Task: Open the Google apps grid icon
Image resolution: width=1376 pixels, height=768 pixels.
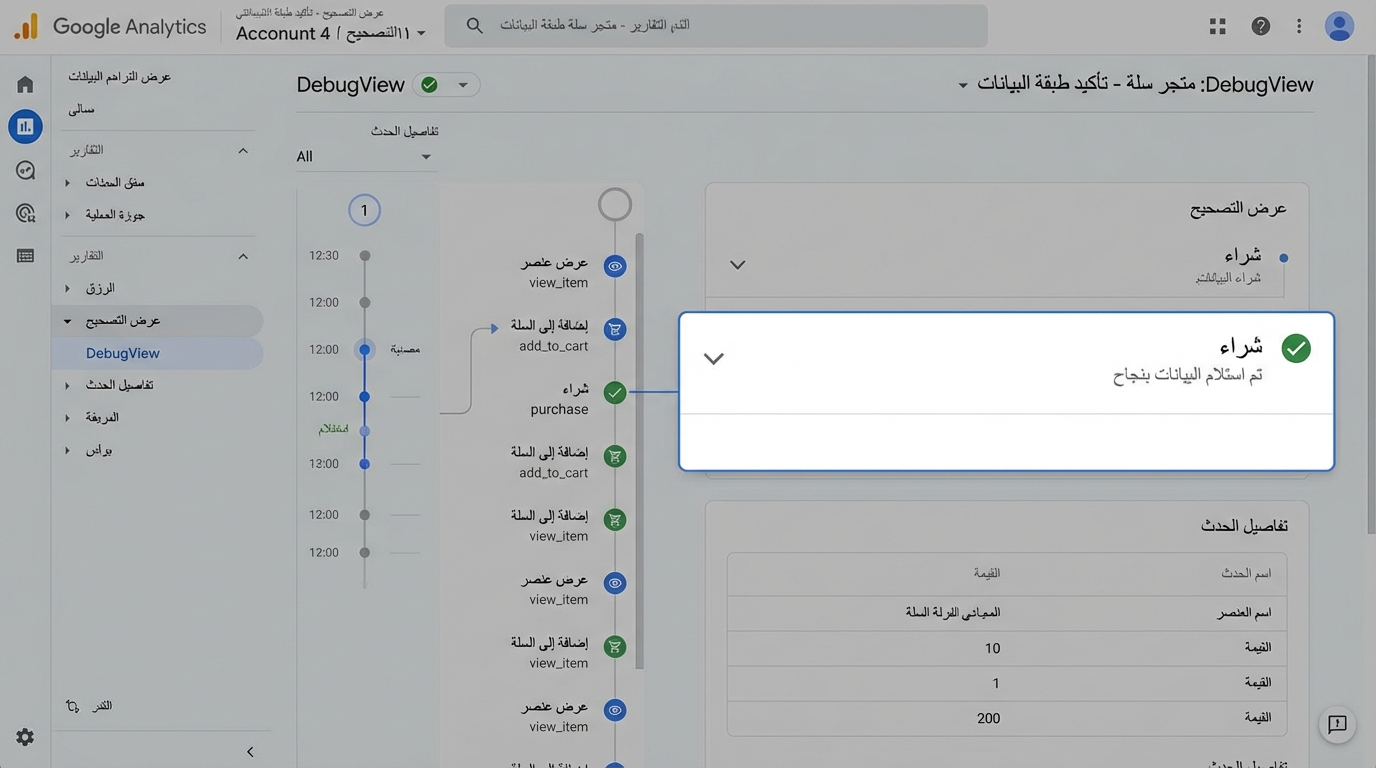Action: (1217, 27)
